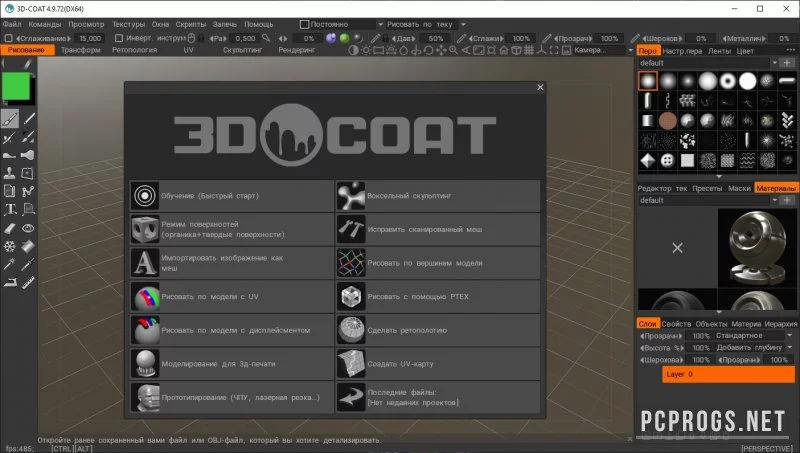800x453 pixels.
Task: Pick the Text tool
Action: point(10,209)
